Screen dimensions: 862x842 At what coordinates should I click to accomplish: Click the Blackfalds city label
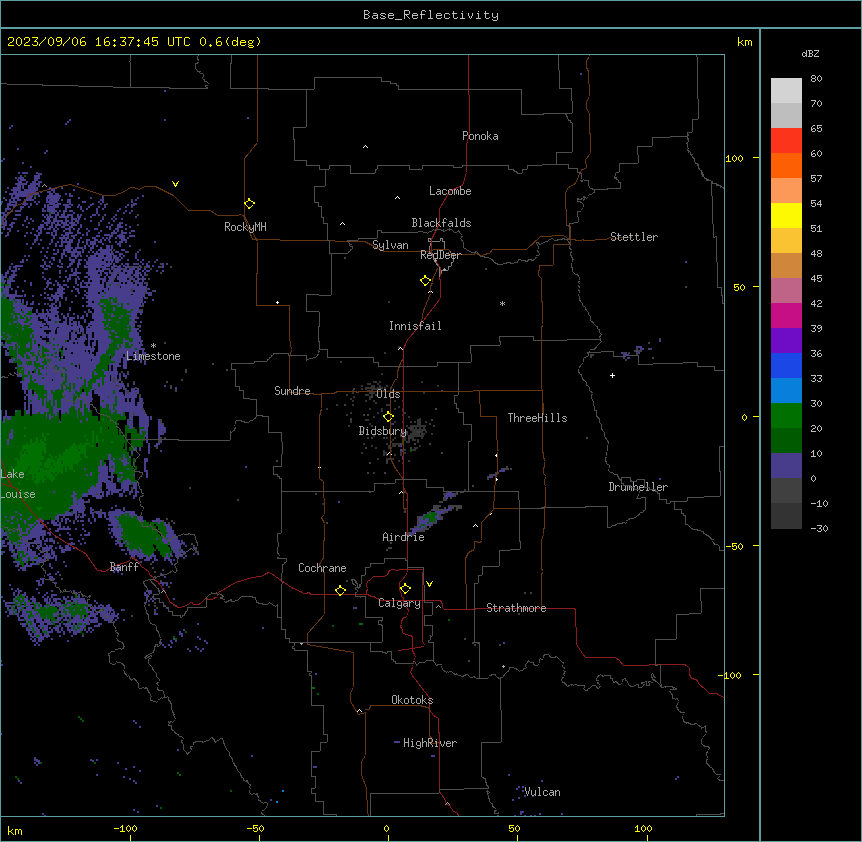pyautogui.click(x=441, y=223)
